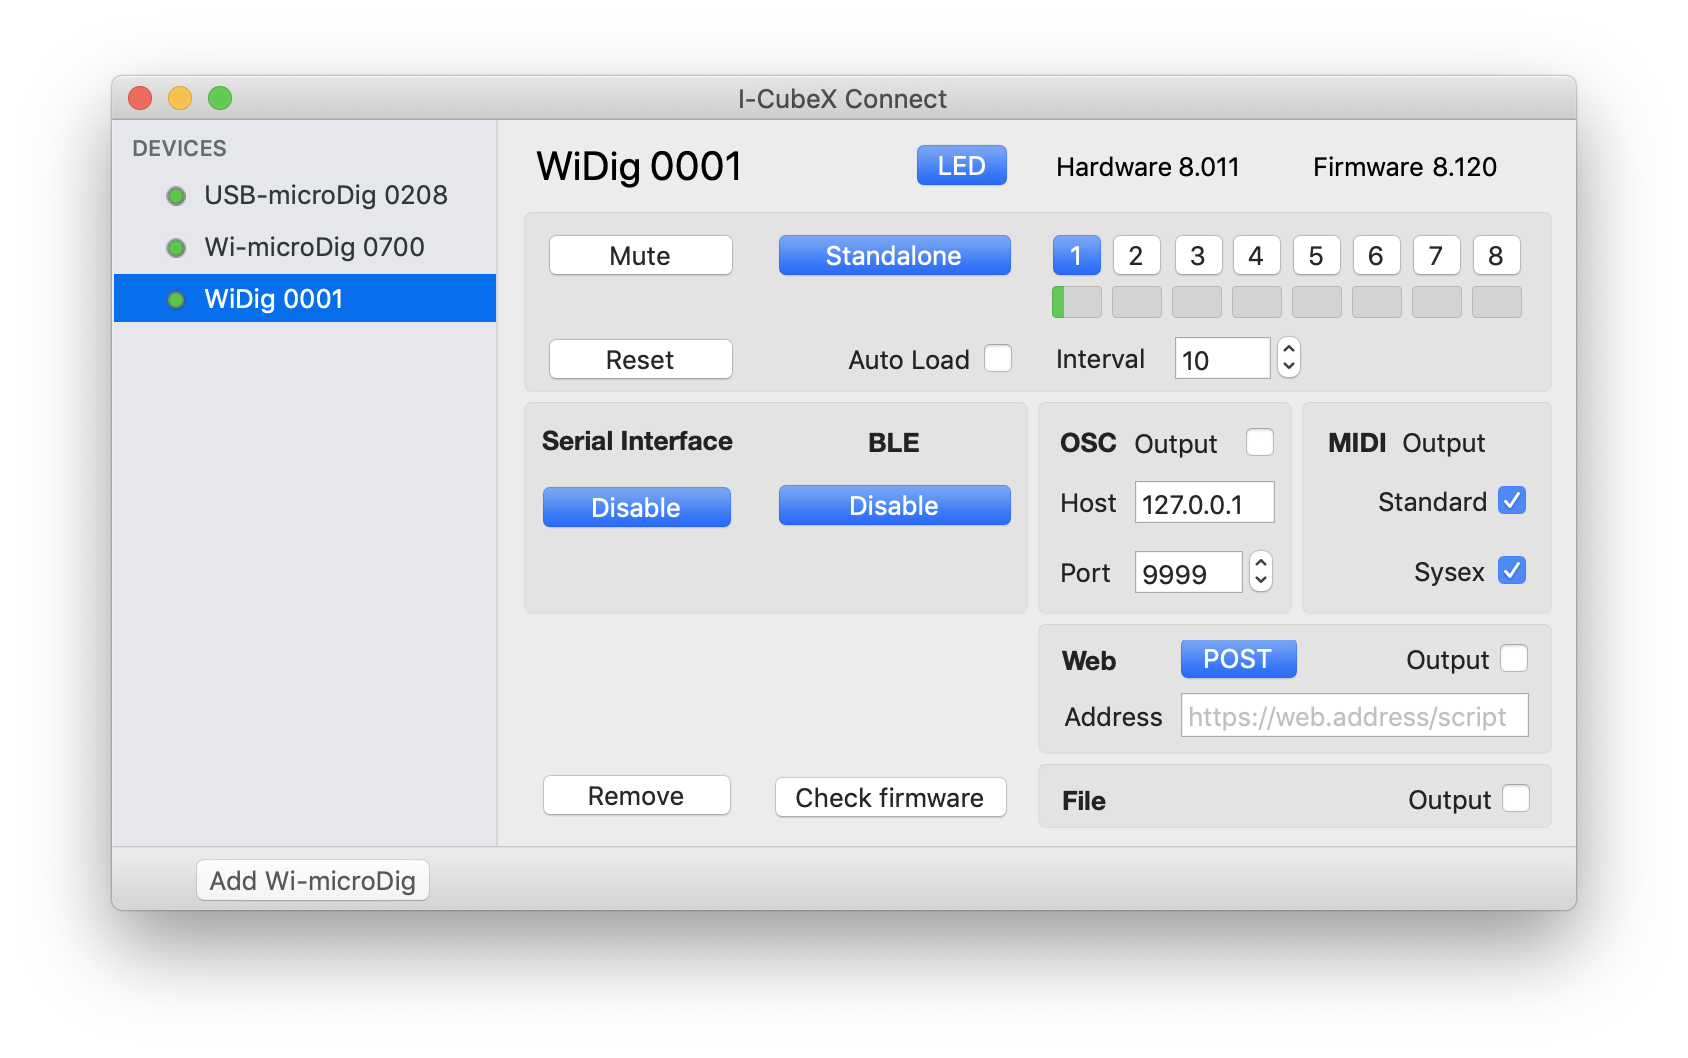Screen dimensions: 1688x1058
Task: Enable OSC Output checkbox
Action: (1260, 442)
